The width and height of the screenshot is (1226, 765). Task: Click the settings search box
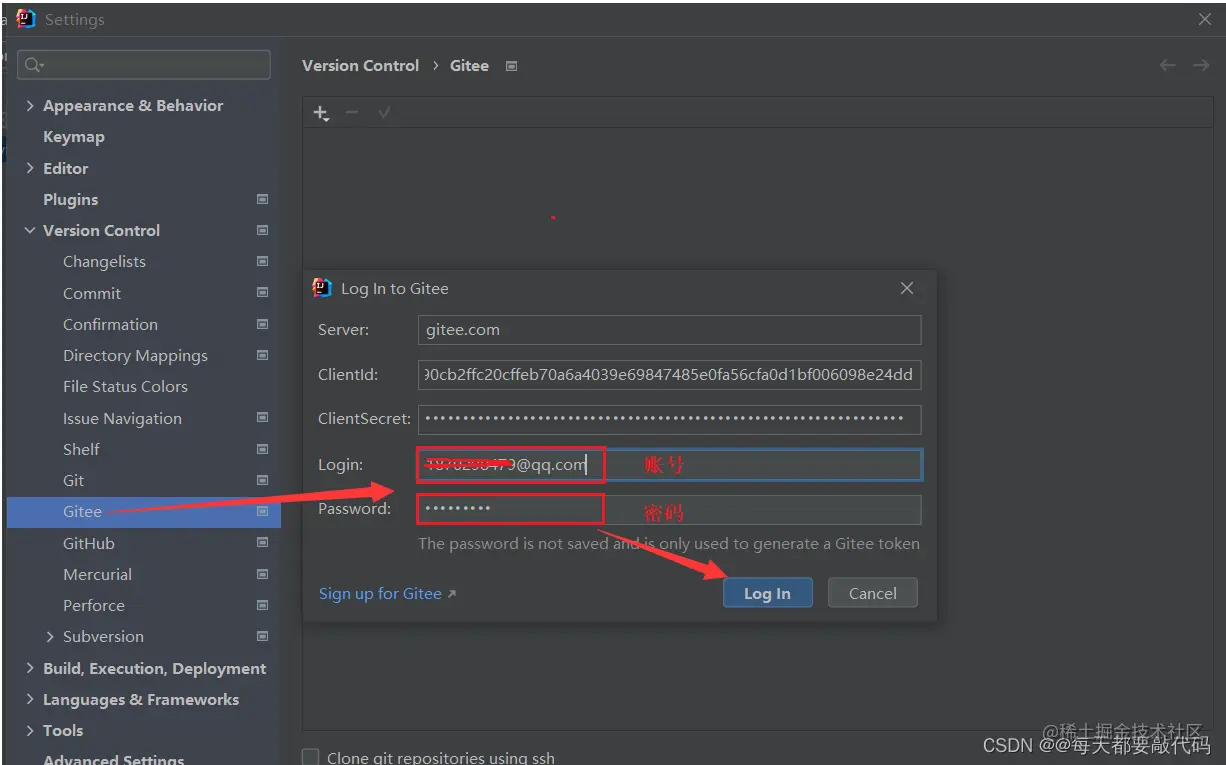point(144,65)
